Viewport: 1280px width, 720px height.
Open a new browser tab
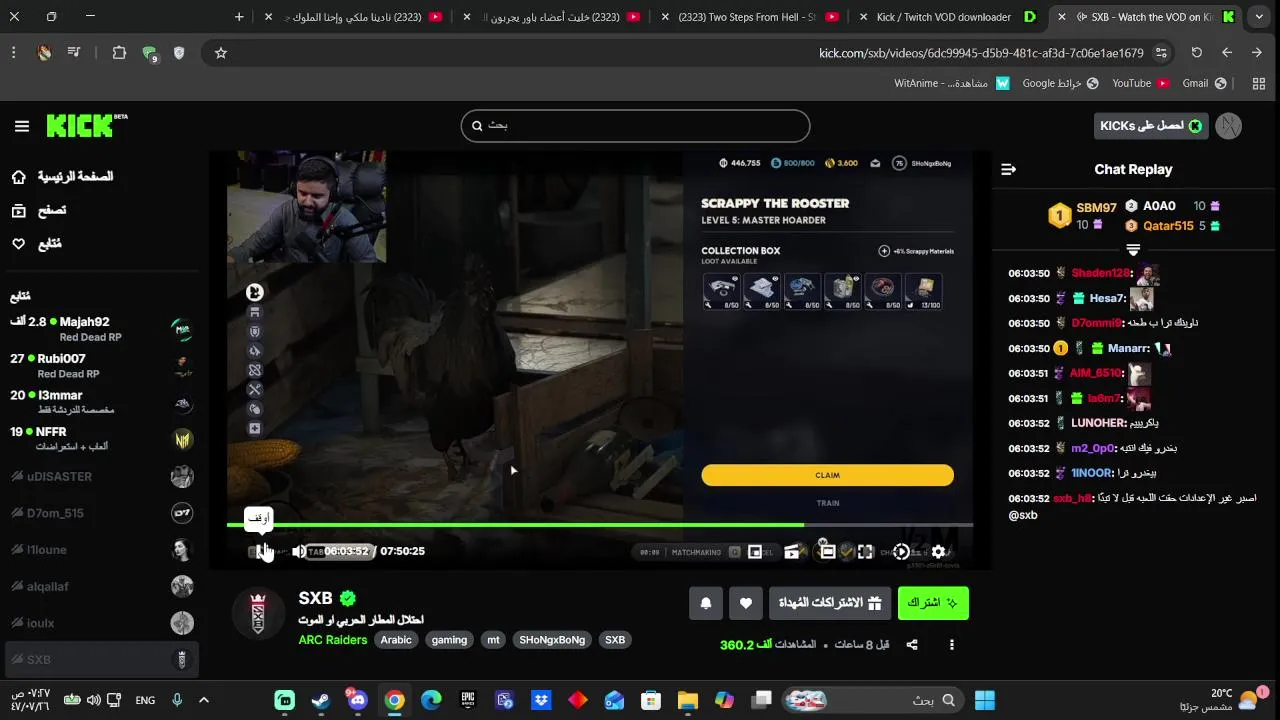(x=239, y=17)
